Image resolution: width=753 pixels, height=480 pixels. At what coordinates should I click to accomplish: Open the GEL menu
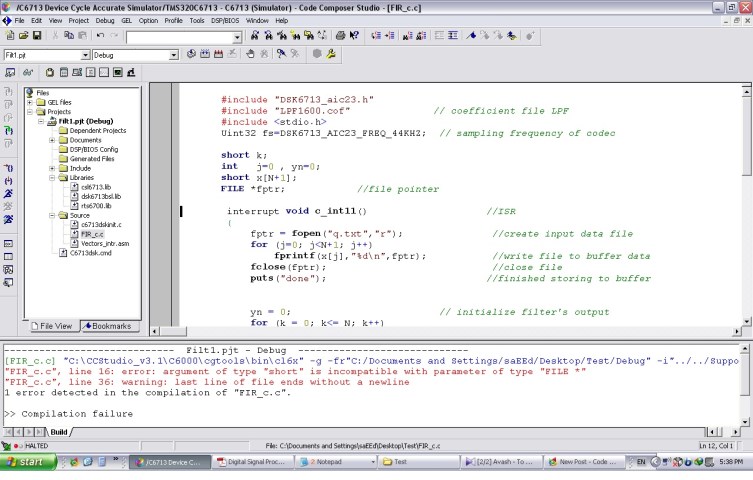pos(126,21)
